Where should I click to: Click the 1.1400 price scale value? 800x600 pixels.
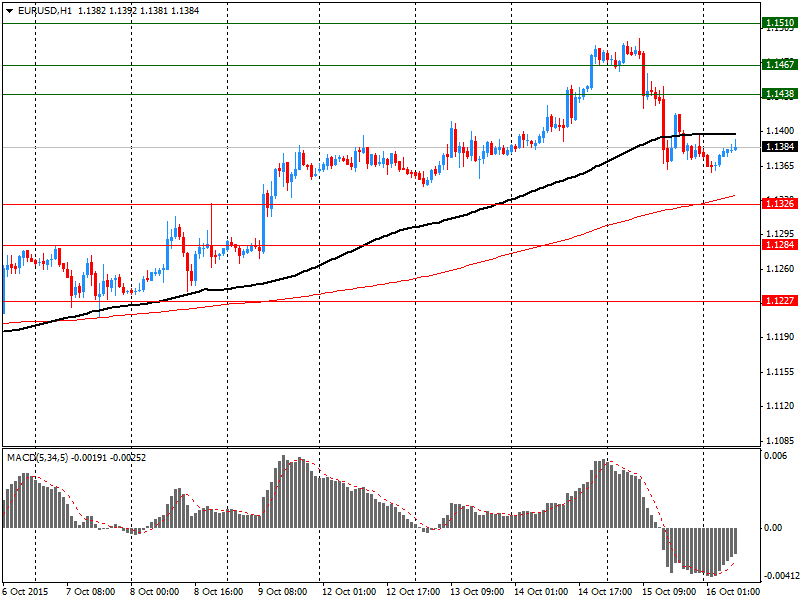[x=781, y=131]
